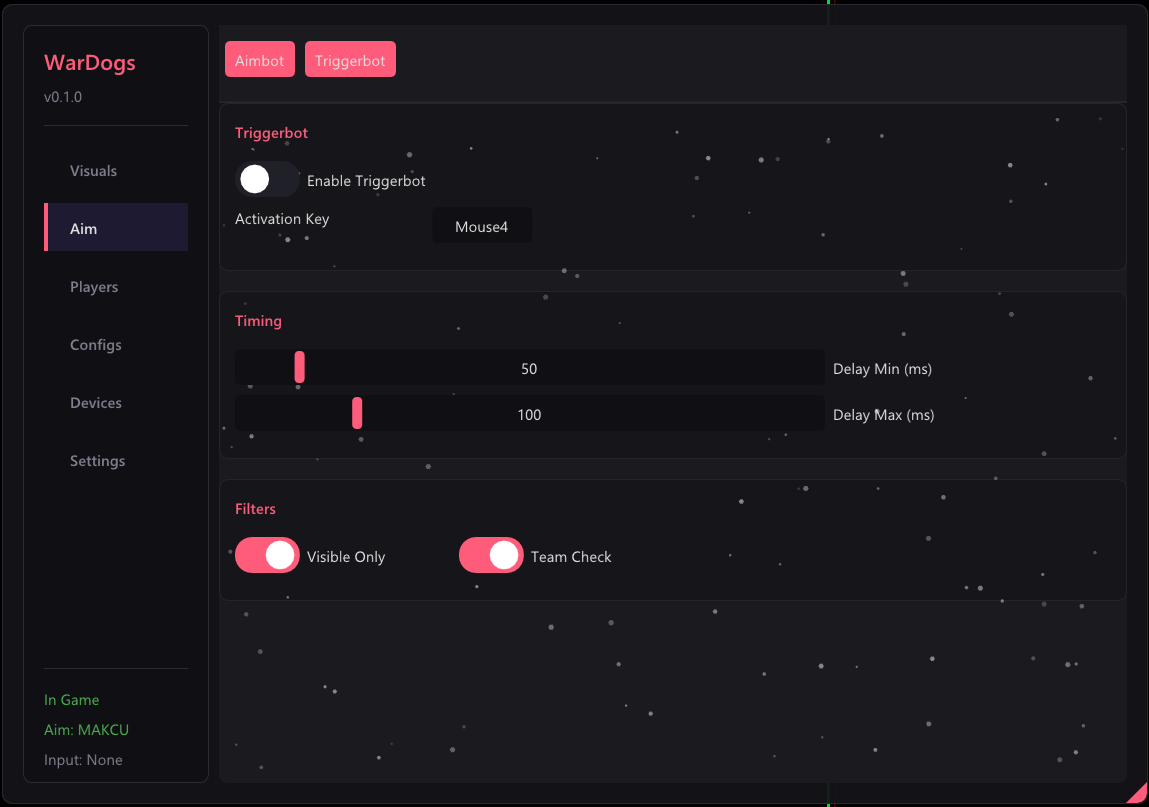
Task: Turn on the Enable Triggerbot switch
Action: [267, 180]
